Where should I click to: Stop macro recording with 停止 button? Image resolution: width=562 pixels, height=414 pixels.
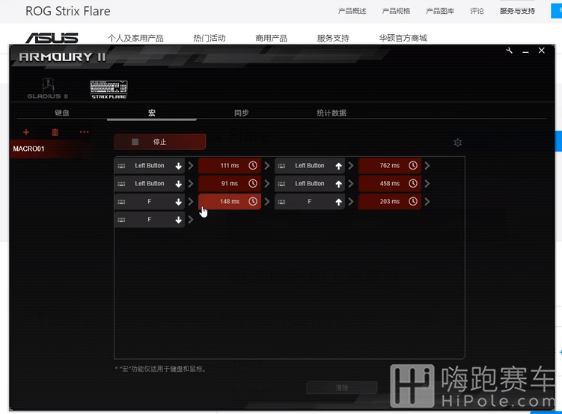tap(160, 142)
